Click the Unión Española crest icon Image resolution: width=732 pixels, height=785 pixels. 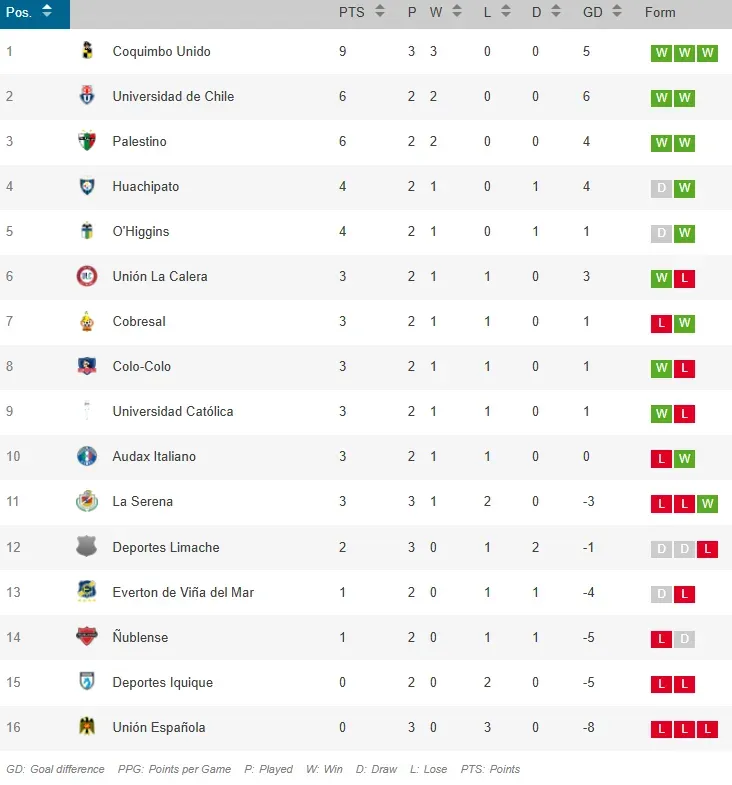coord(87,727)
